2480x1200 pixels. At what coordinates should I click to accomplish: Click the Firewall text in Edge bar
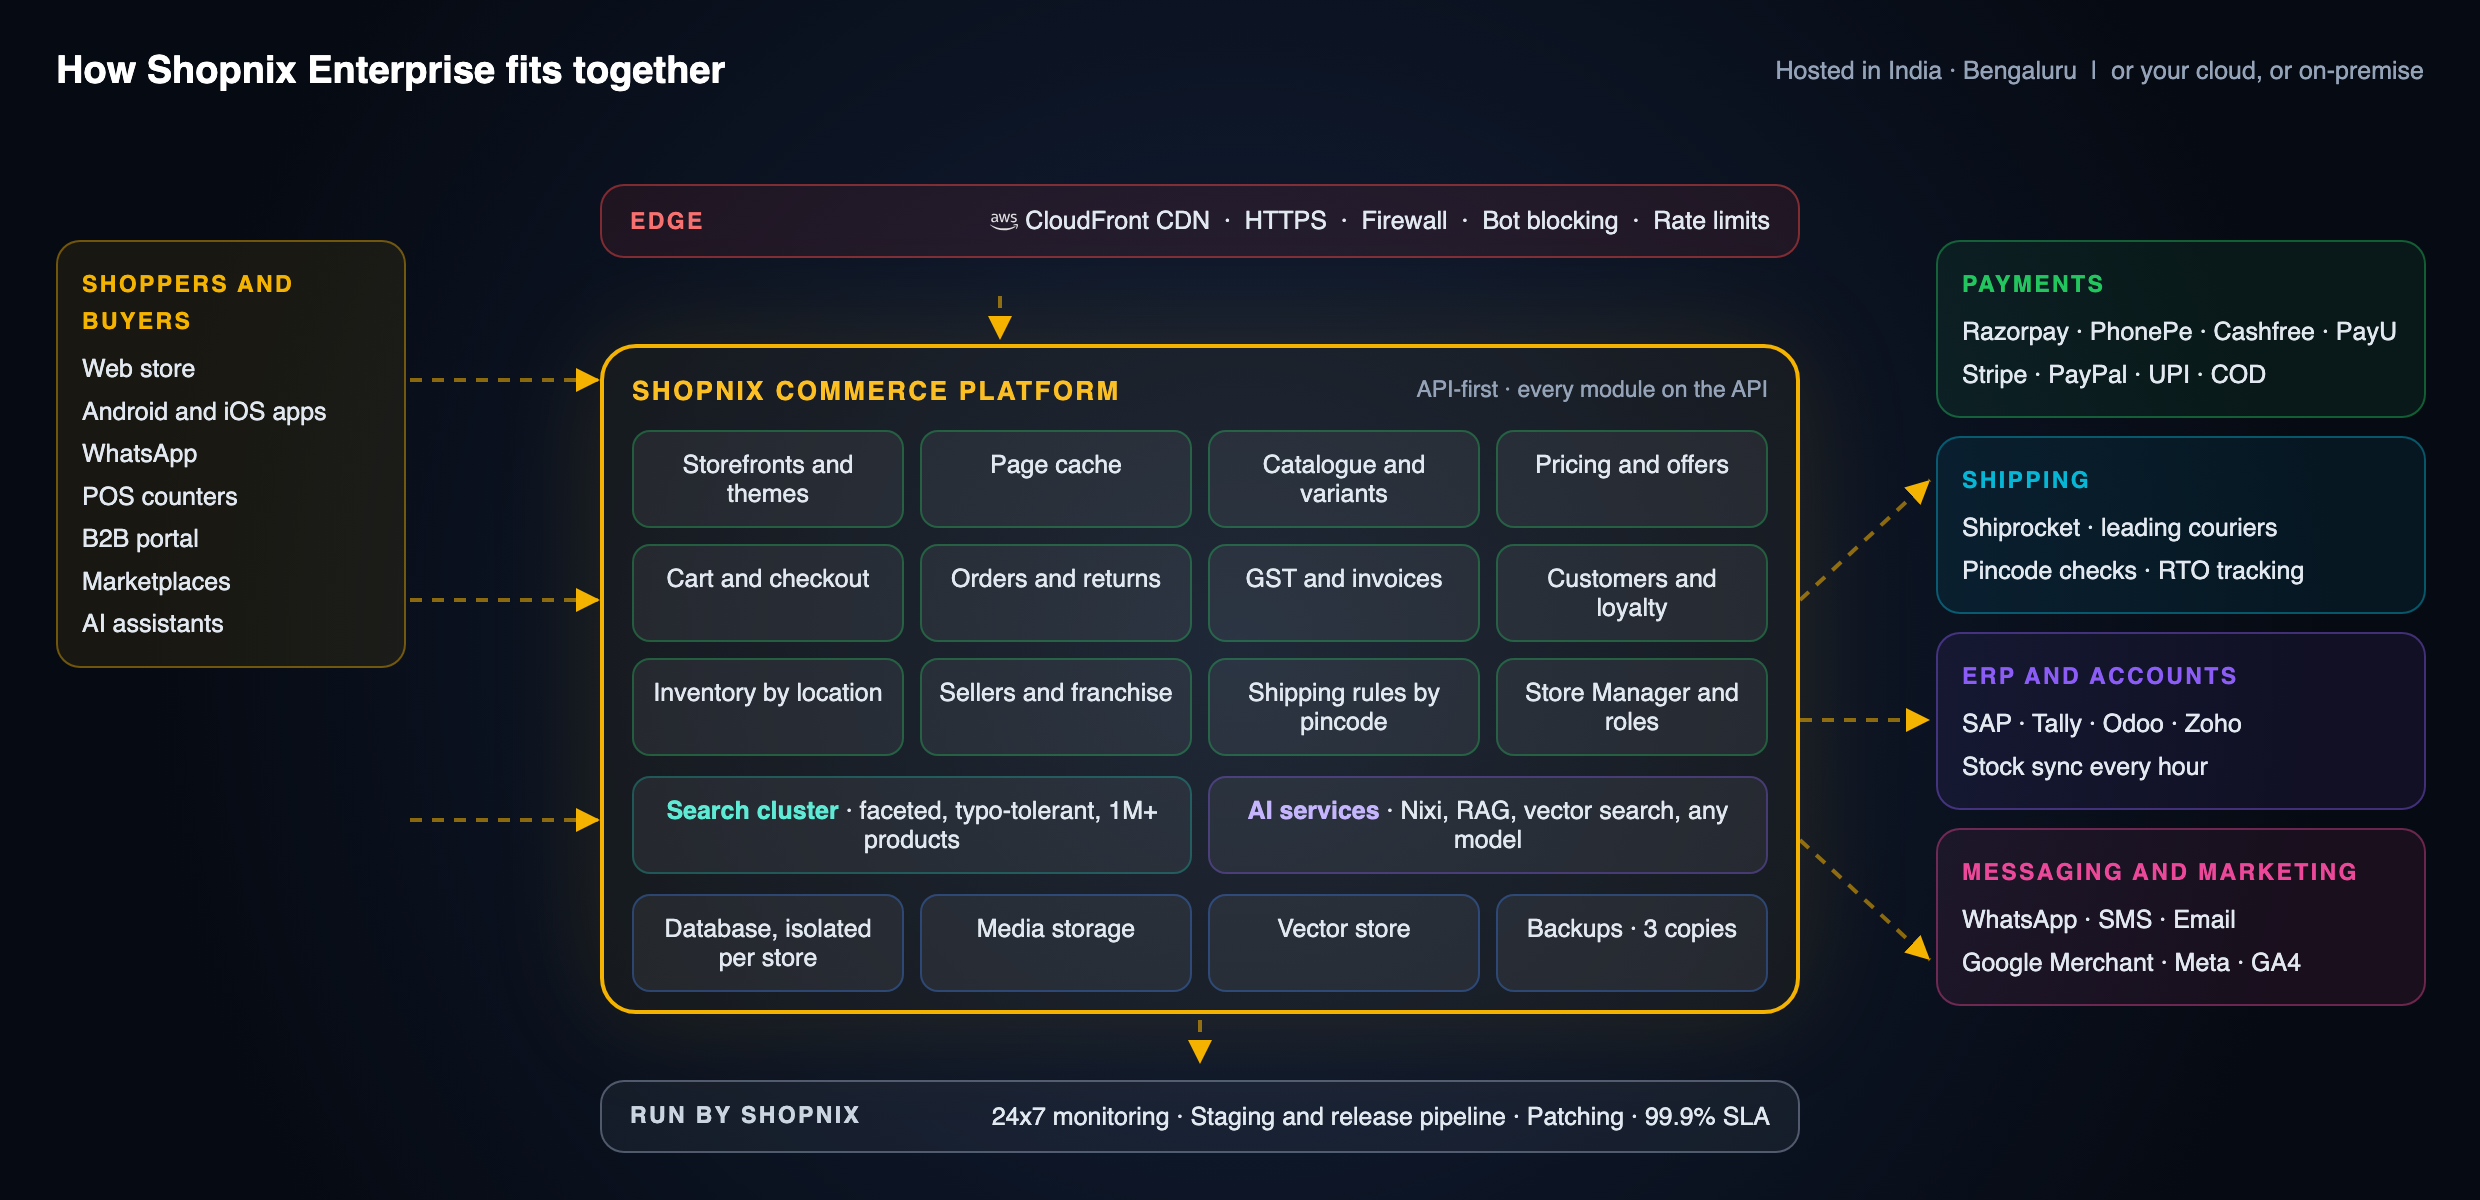tap(1404, 221)
